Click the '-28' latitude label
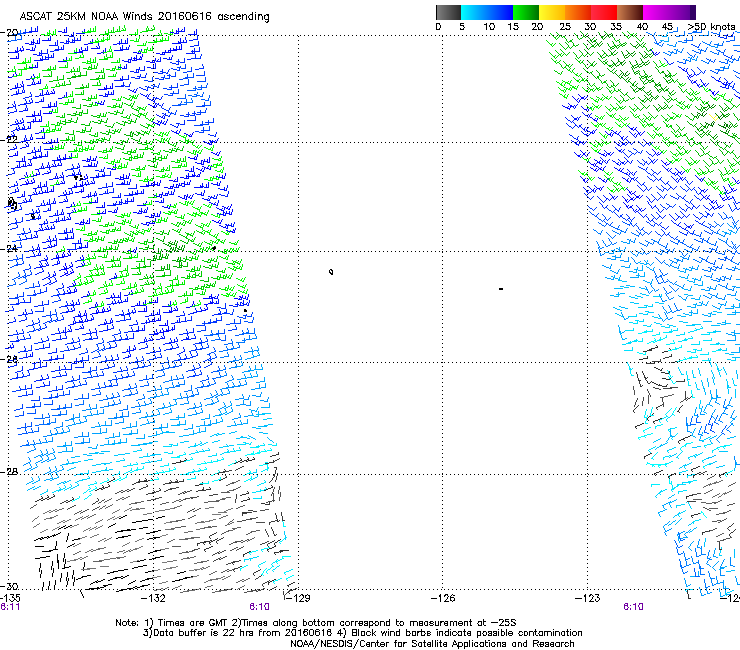The height and width of the screenshot is (650, 740). 9,471
